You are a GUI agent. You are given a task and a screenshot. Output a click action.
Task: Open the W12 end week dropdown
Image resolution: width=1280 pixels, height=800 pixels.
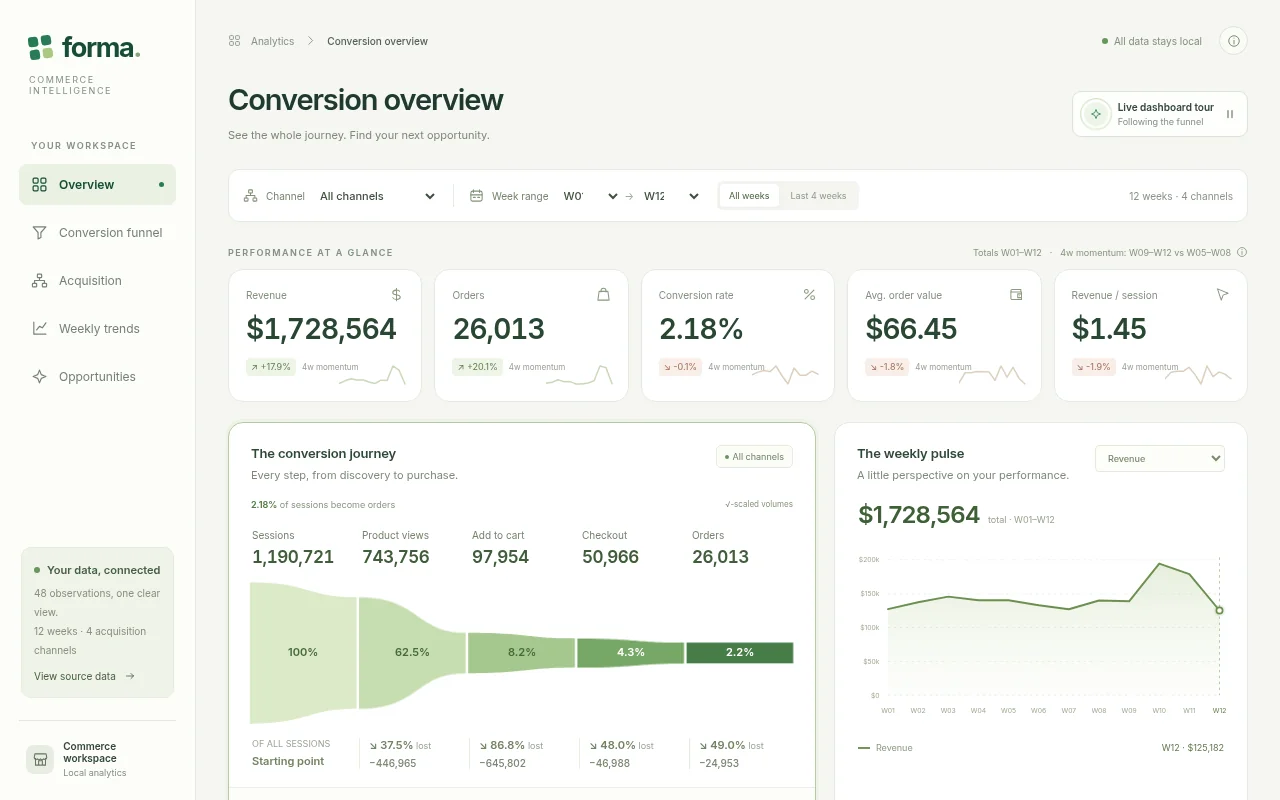coord(671,196)
